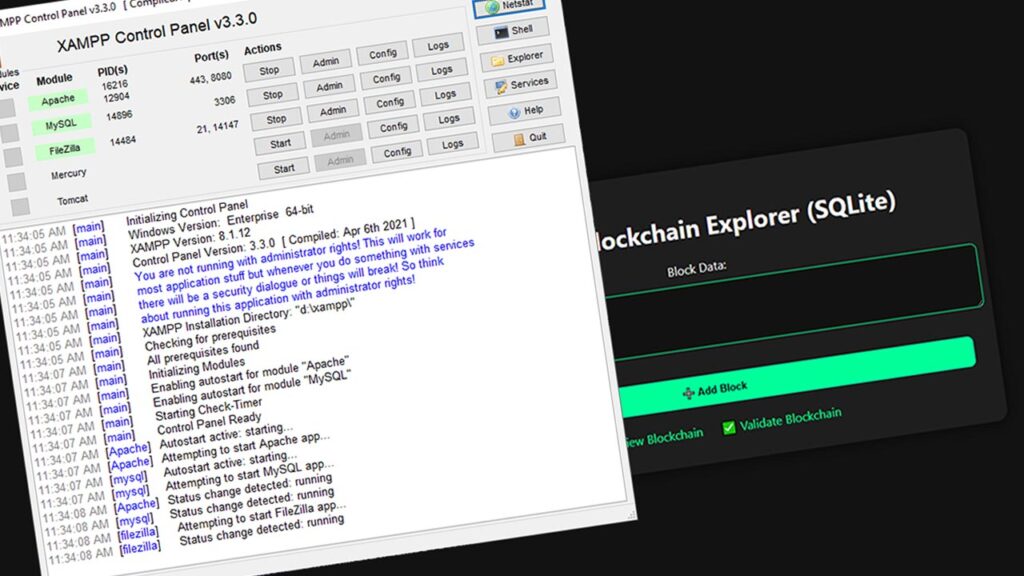Click log line 'XAMPP Version: 8.1.12'
The width and height of the screenshot is (1024, 576).
pos(190,241)
